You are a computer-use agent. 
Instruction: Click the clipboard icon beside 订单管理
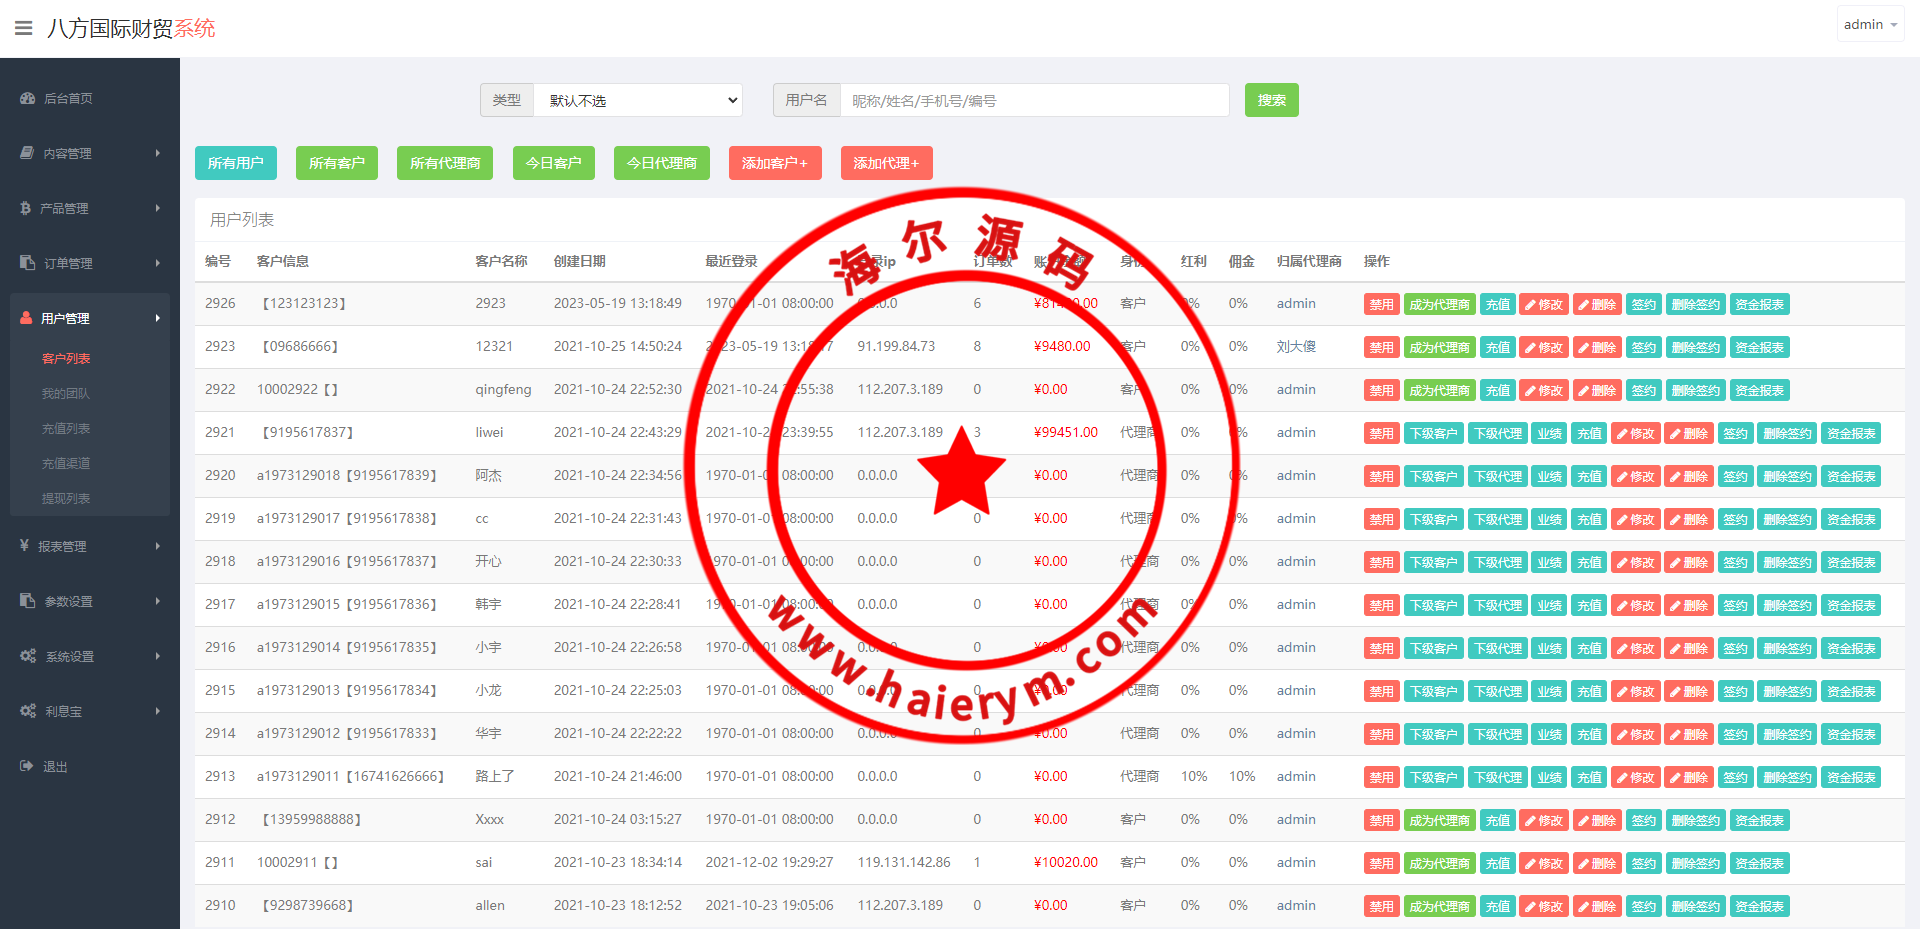27,263
